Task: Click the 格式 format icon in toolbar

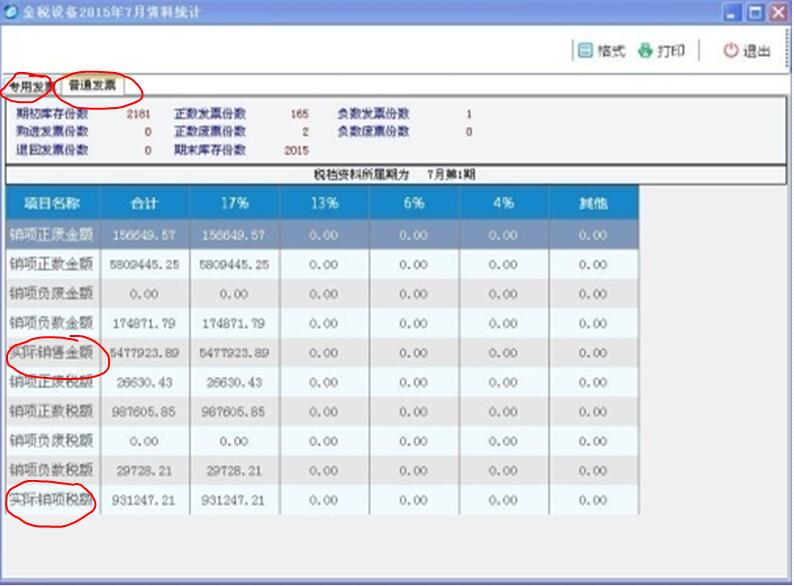Action: tap(586, 51)
